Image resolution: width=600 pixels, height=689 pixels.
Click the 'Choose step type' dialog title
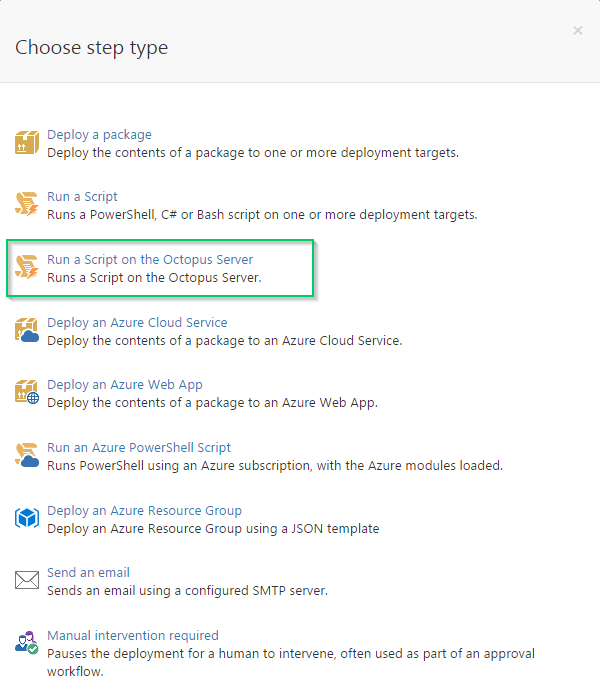pos(91,47)
